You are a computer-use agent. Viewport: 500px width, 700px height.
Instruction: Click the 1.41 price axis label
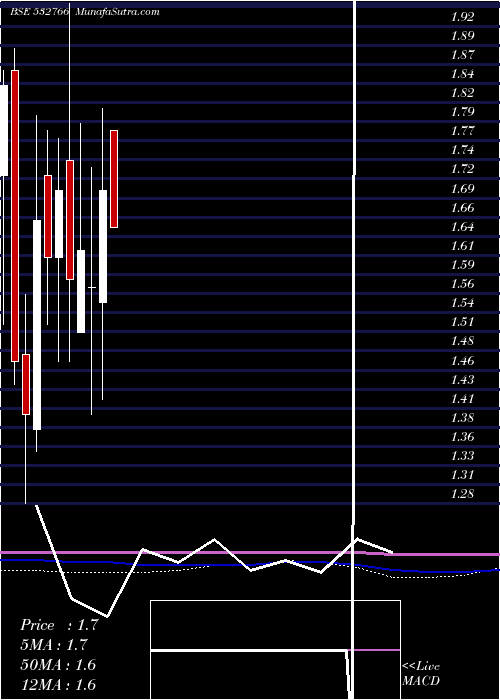click(462, 399)
